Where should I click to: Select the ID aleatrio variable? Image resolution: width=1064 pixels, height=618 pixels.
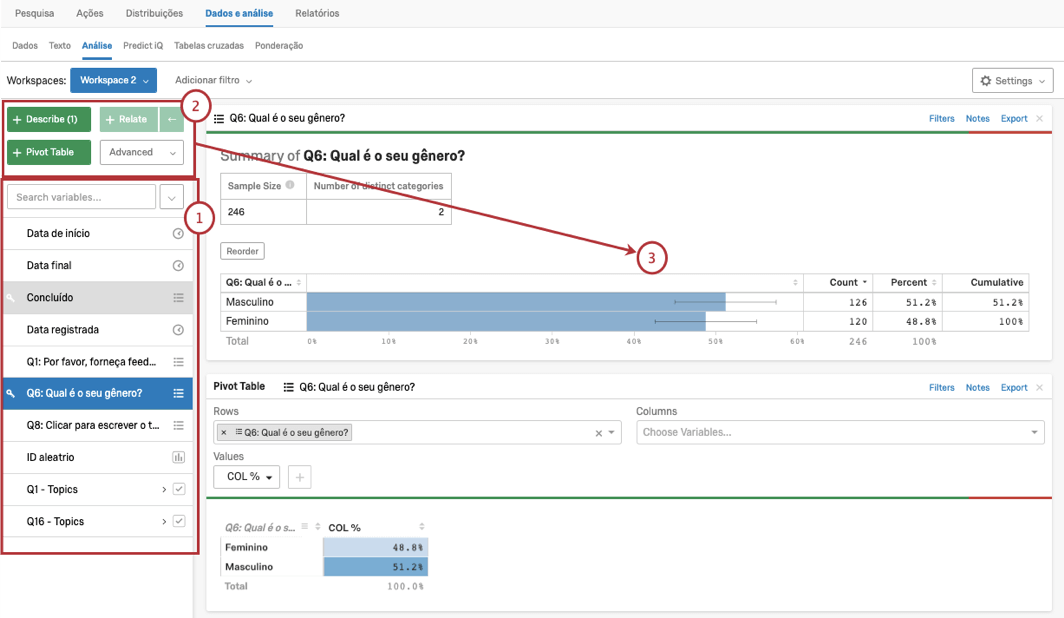click(x=98, y=457)
